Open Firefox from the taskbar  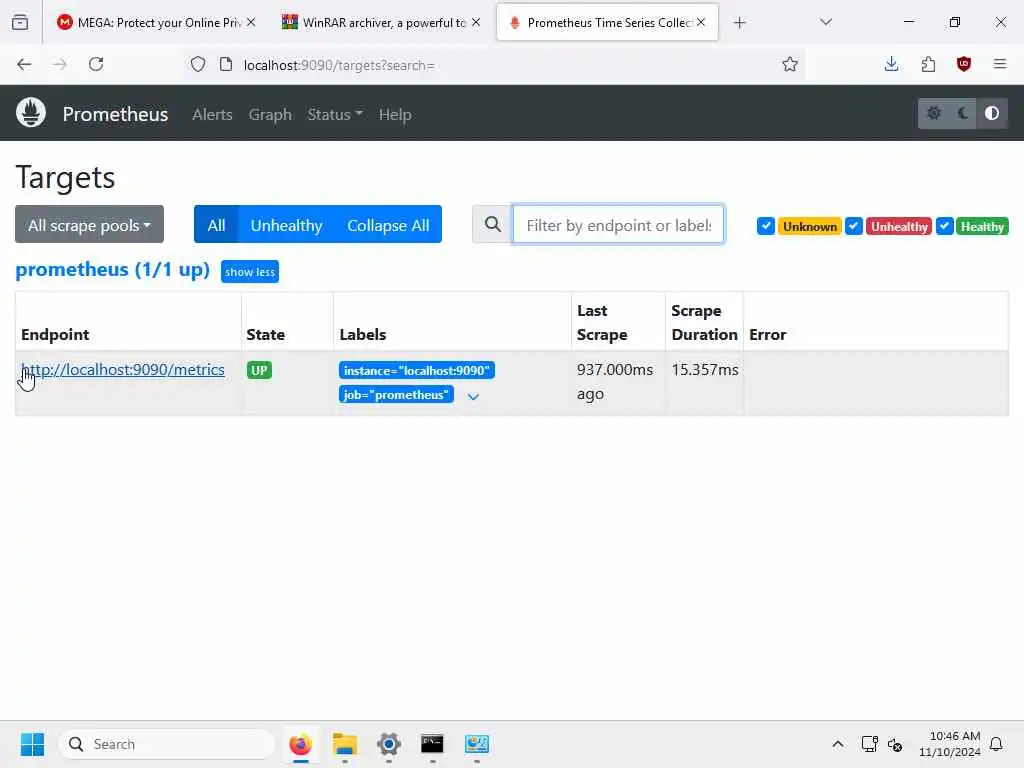pyautogui.click(x=300, y=744)
